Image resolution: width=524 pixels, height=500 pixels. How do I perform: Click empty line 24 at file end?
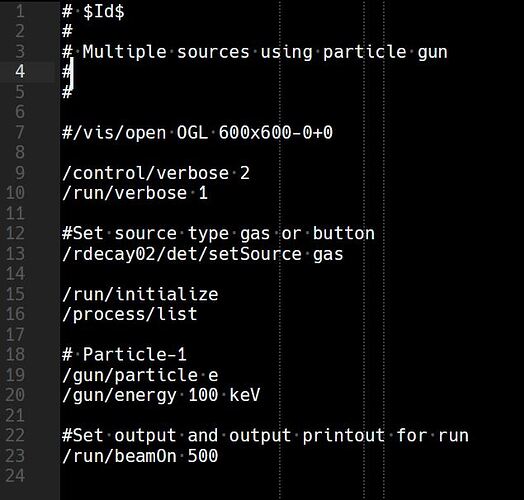(x=291, y=476)
